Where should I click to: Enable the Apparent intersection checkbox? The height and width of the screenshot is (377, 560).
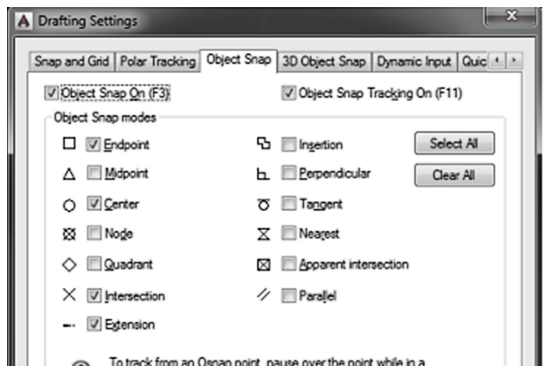[289, 264]
